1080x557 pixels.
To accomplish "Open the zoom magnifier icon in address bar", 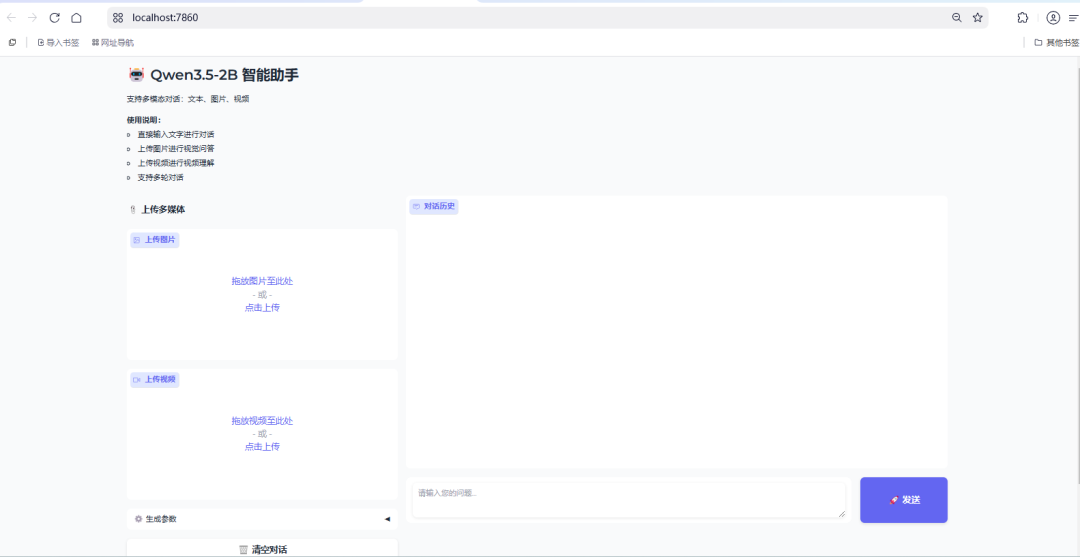I will (x=957, y=18).
